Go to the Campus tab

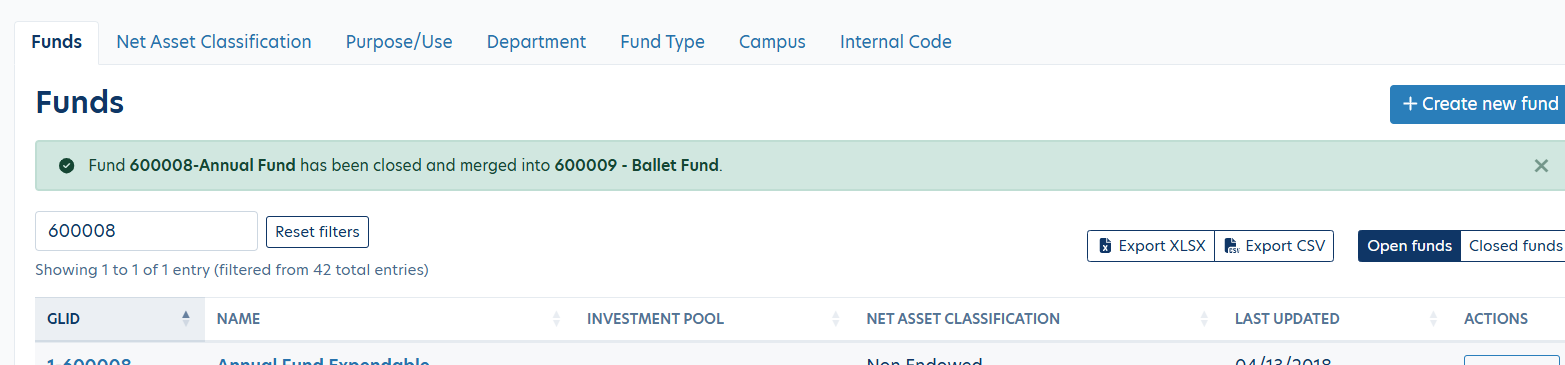[x=772, y=42]
